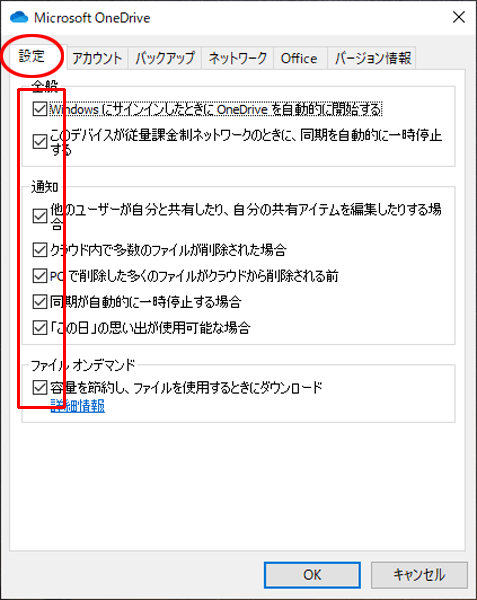Toggle notification for many files deleted in cloud
Viewport: 477px width, 600px height.
click(x=40, y=250)
